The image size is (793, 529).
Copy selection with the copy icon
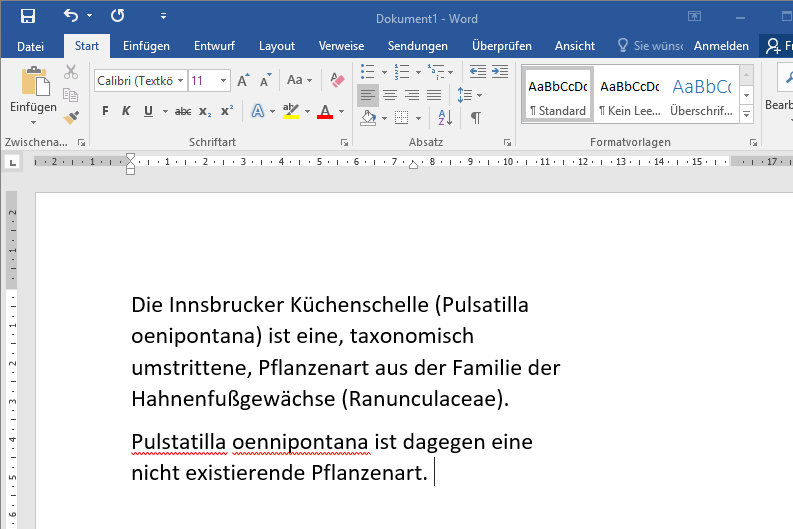pyautogui.click(x=70, y=95)
